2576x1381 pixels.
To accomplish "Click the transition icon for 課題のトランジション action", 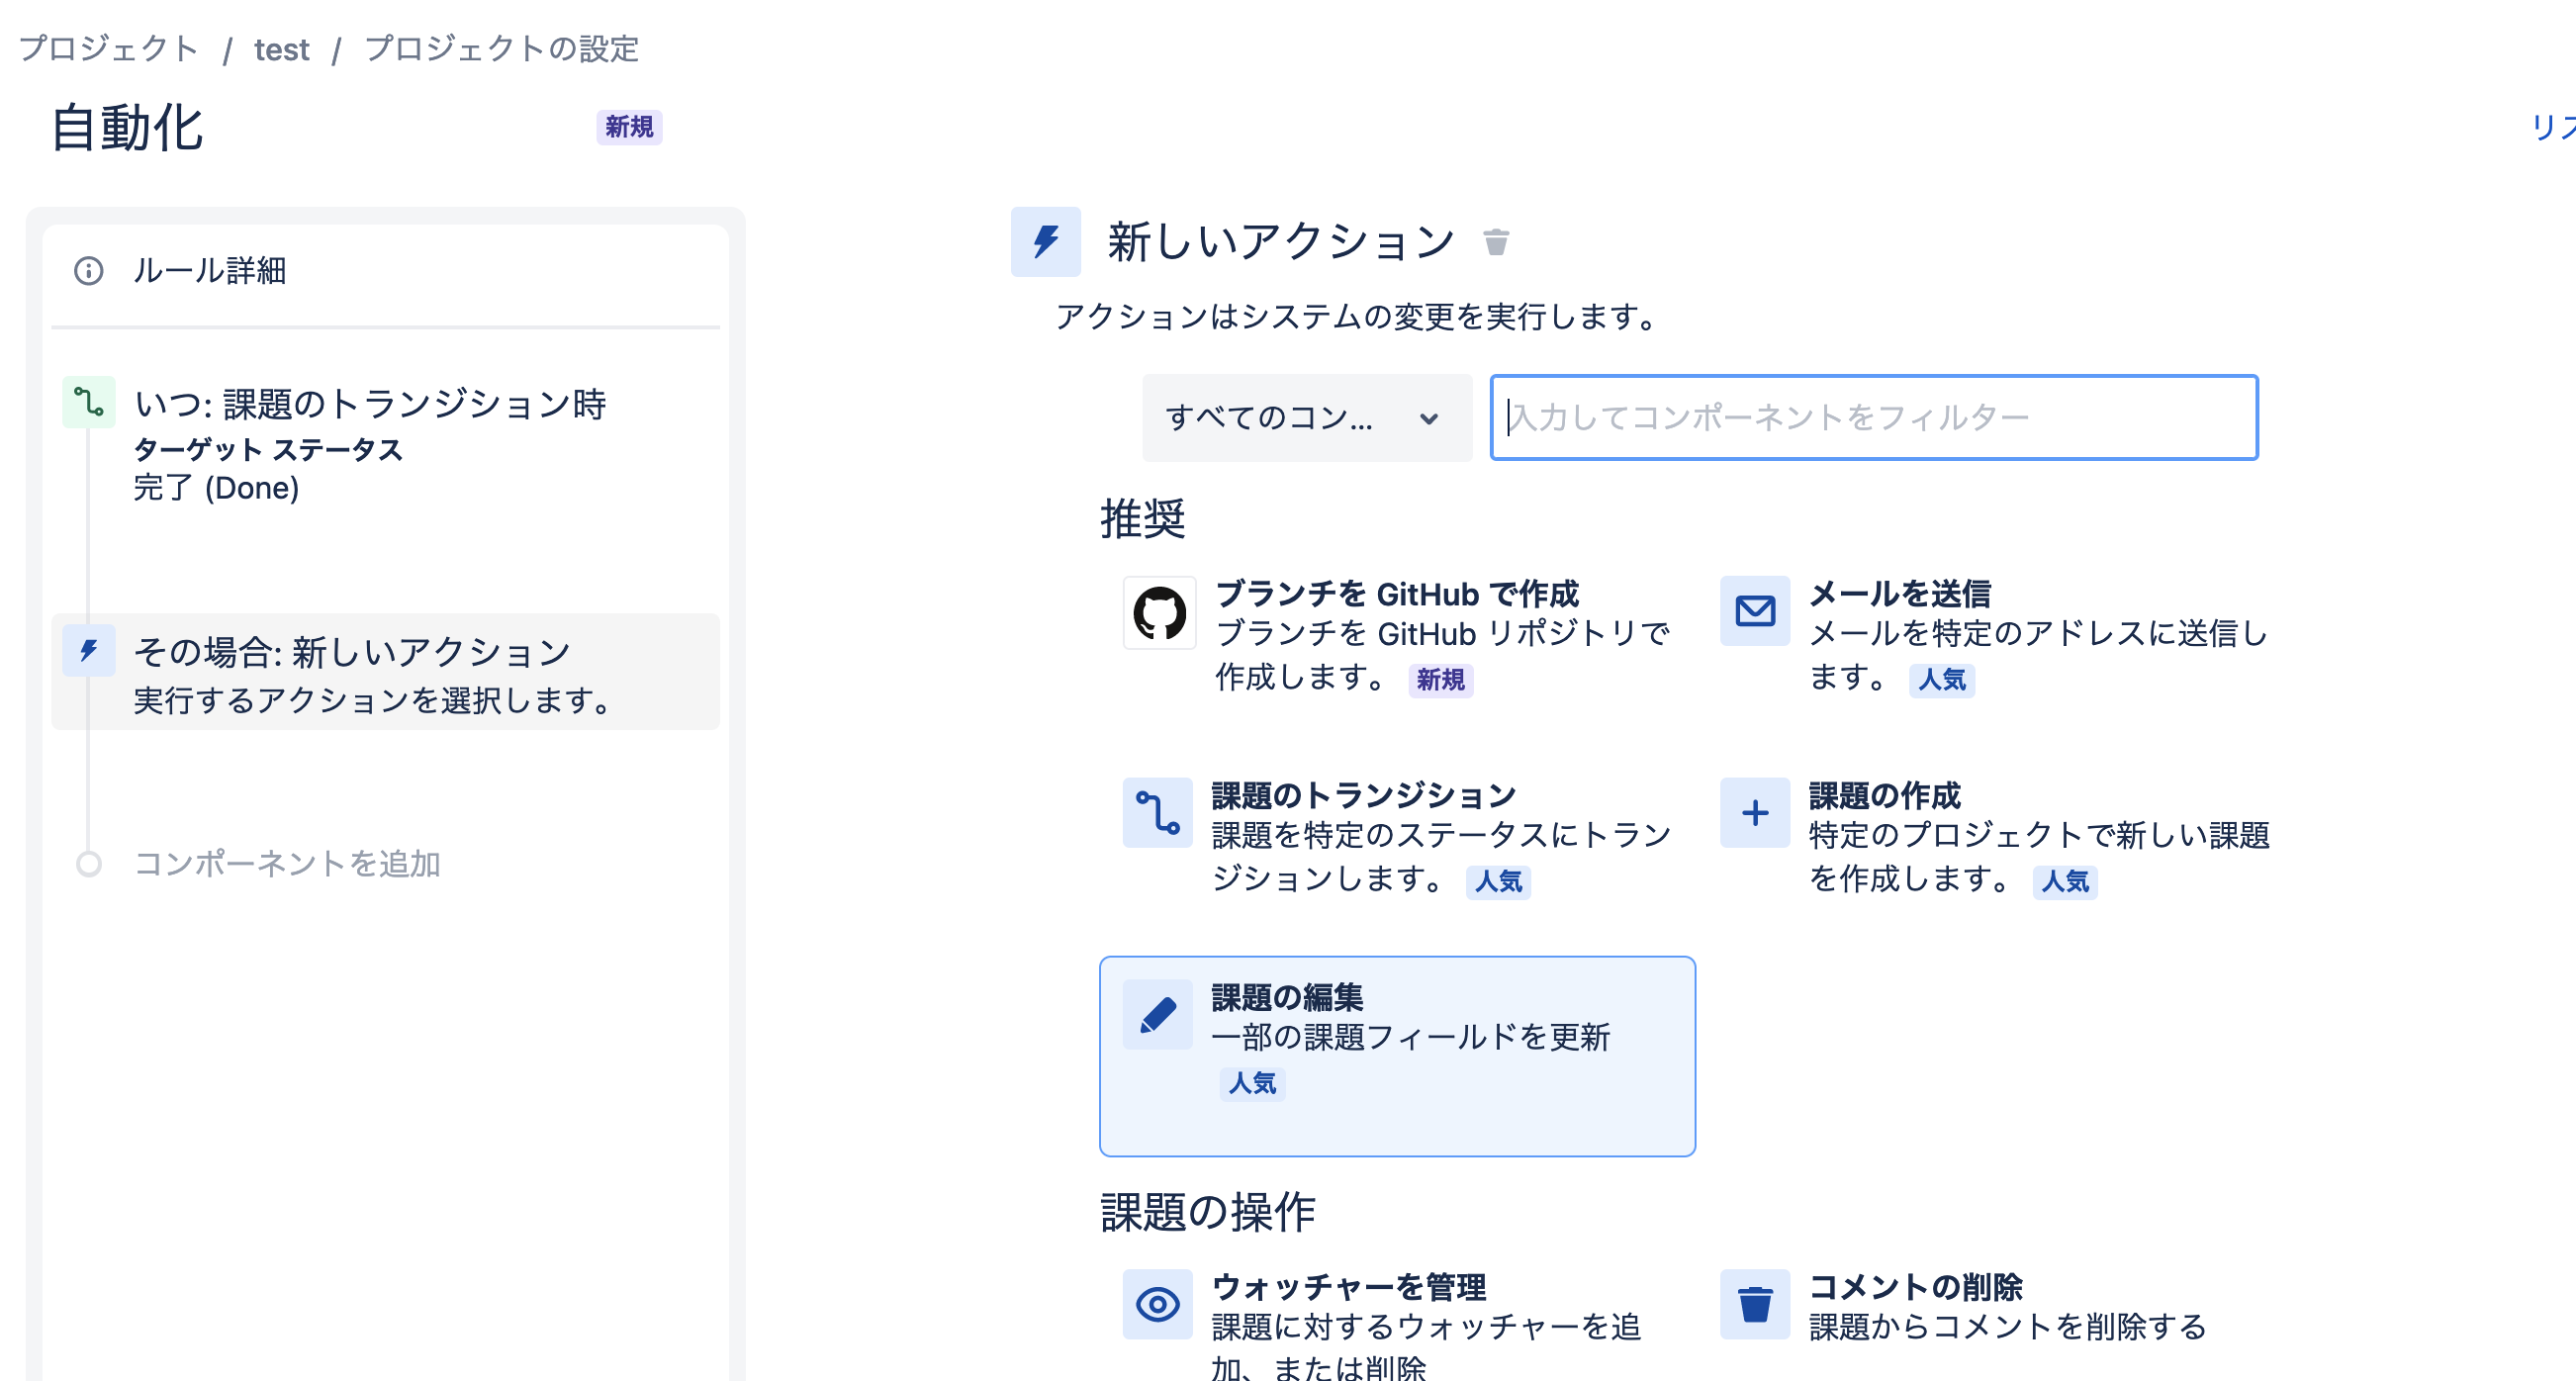I will (1157, 813).
